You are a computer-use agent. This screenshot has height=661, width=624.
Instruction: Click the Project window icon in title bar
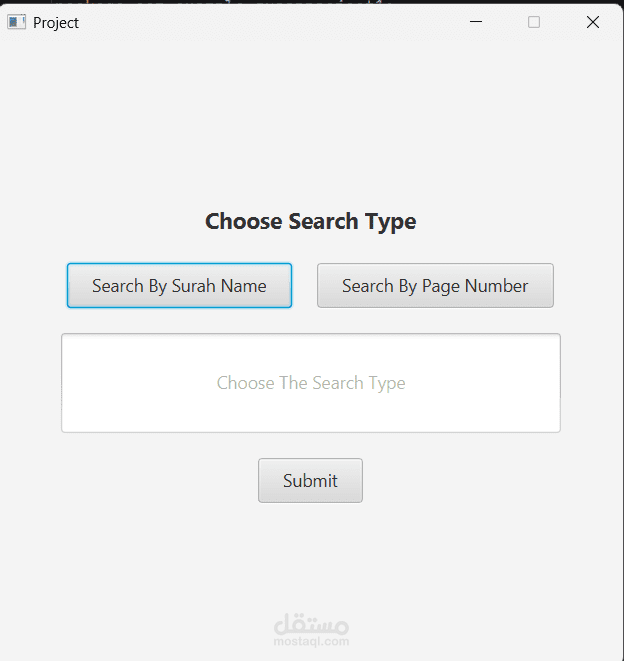[x=16, y=22]
